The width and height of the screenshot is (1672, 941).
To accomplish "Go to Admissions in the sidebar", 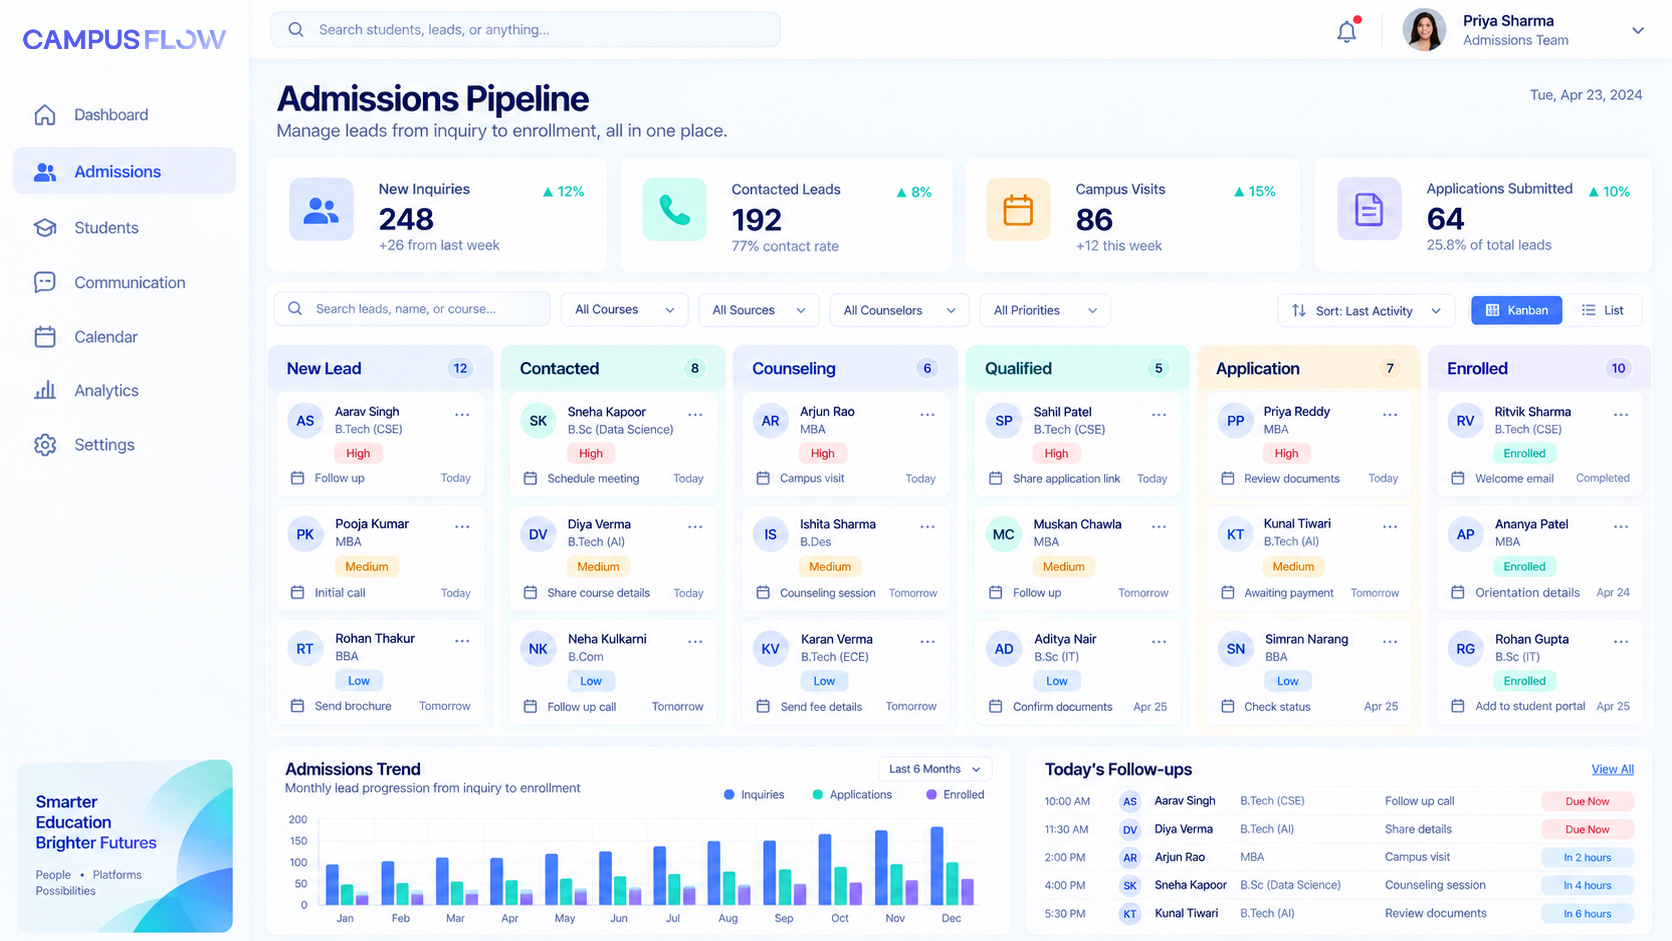I will click(124, 171).
